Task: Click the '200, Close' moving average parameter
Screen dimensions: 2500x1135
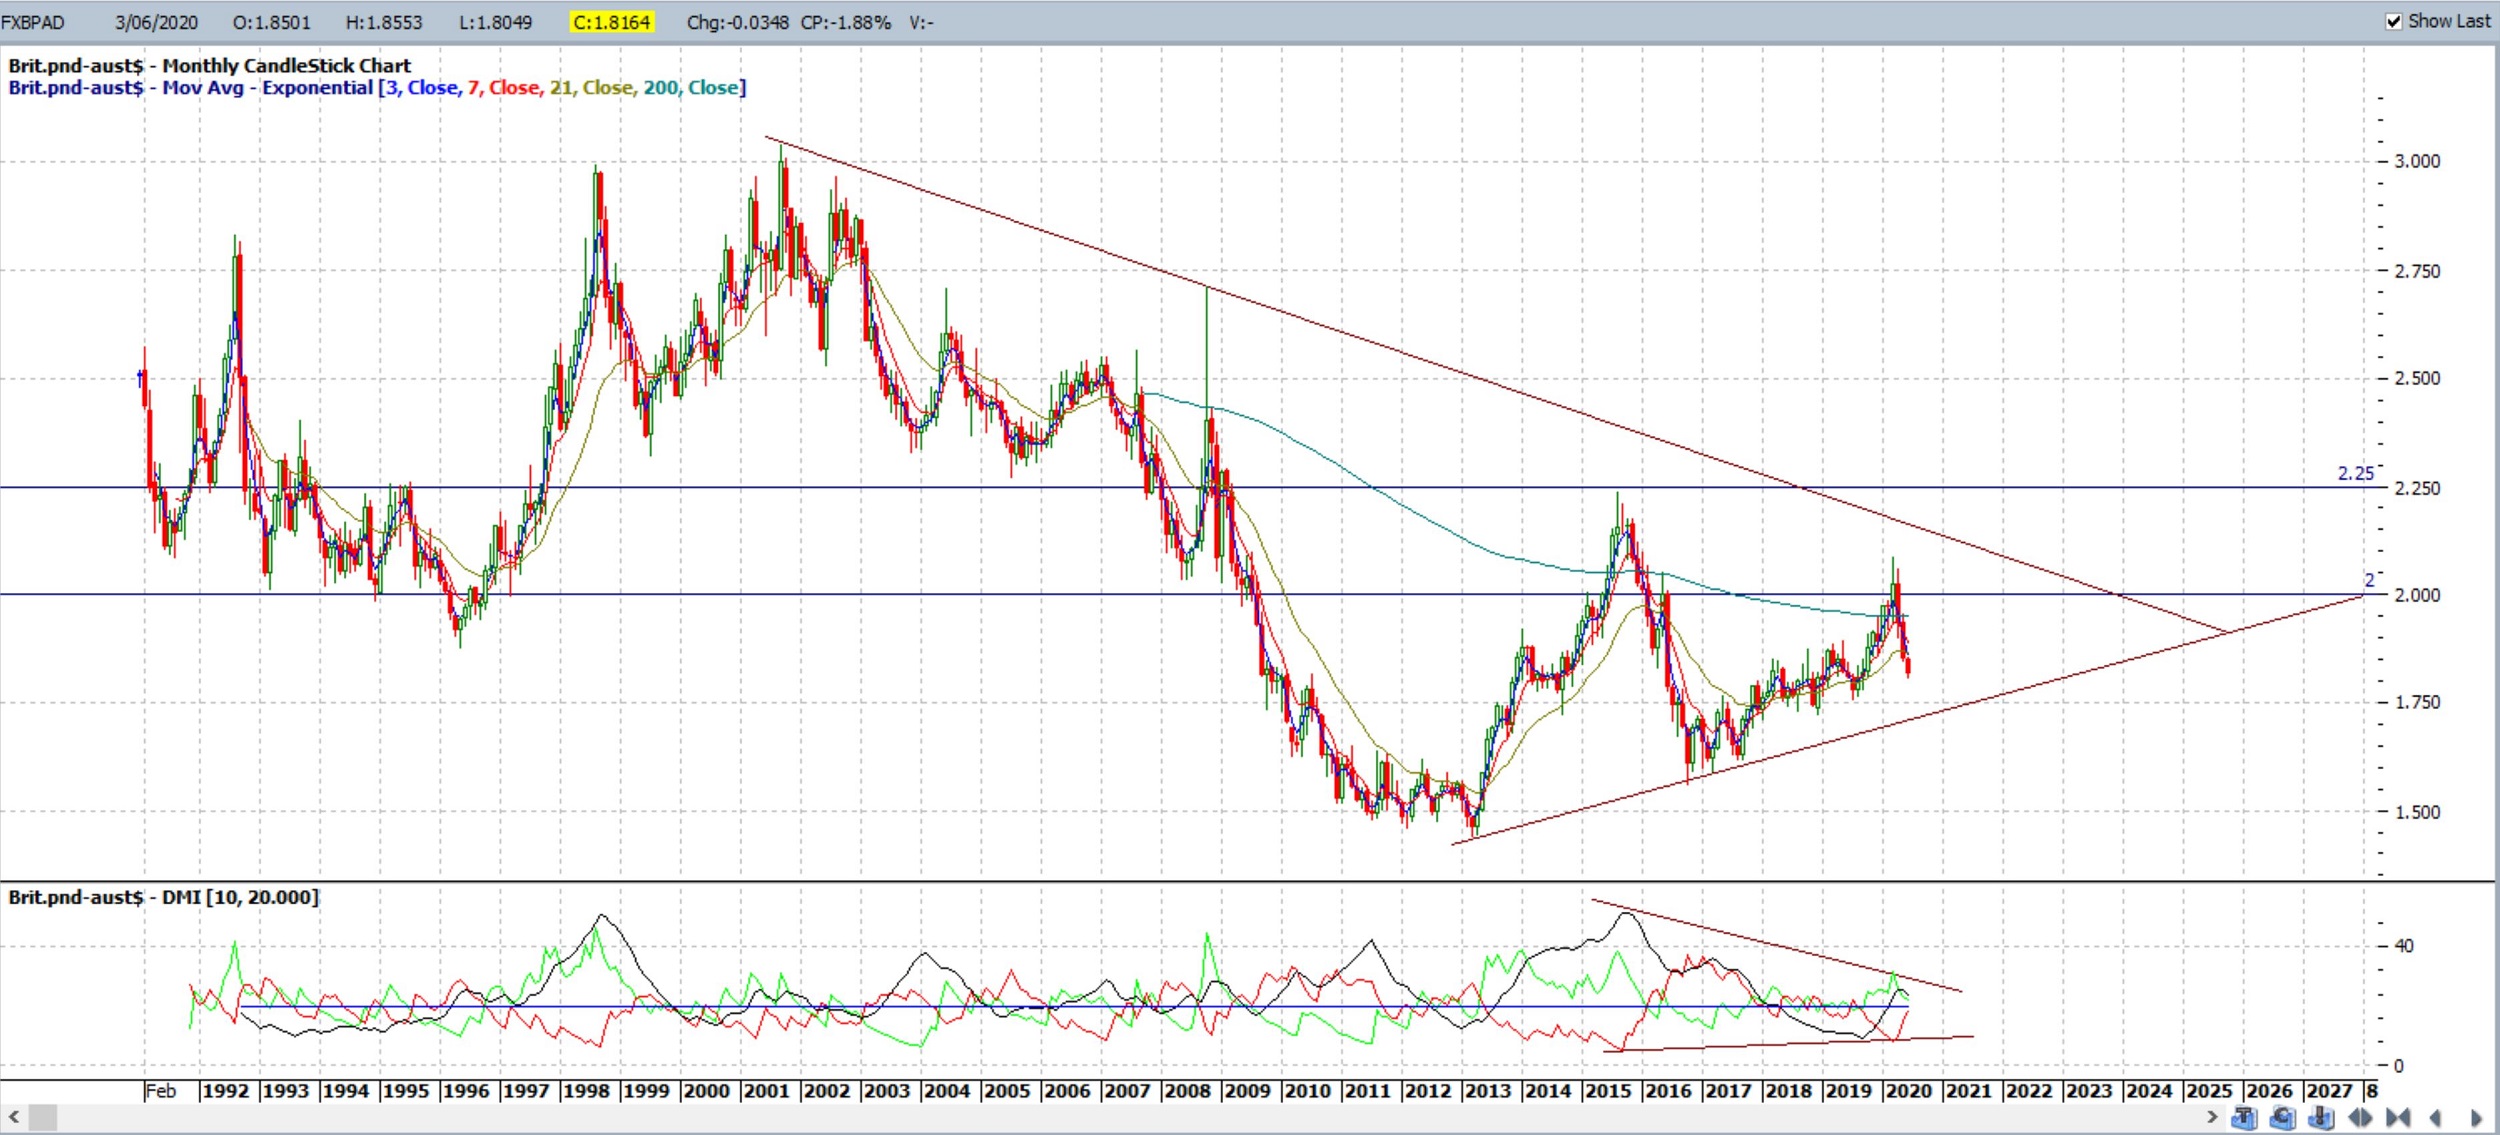Action: (691, 88)
